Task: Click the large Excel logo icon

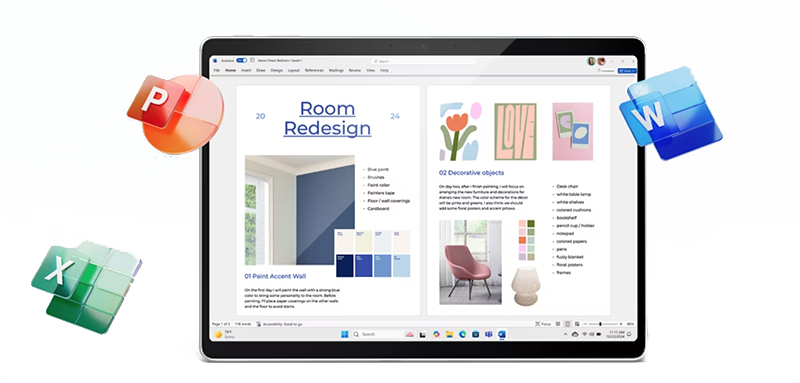Action: (86, 288)
